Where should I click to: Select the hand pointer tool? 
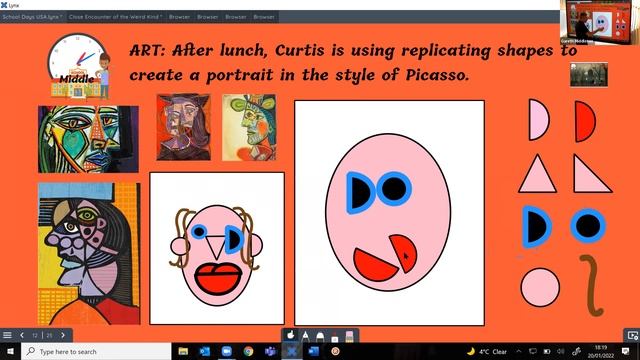coord(291,336)
